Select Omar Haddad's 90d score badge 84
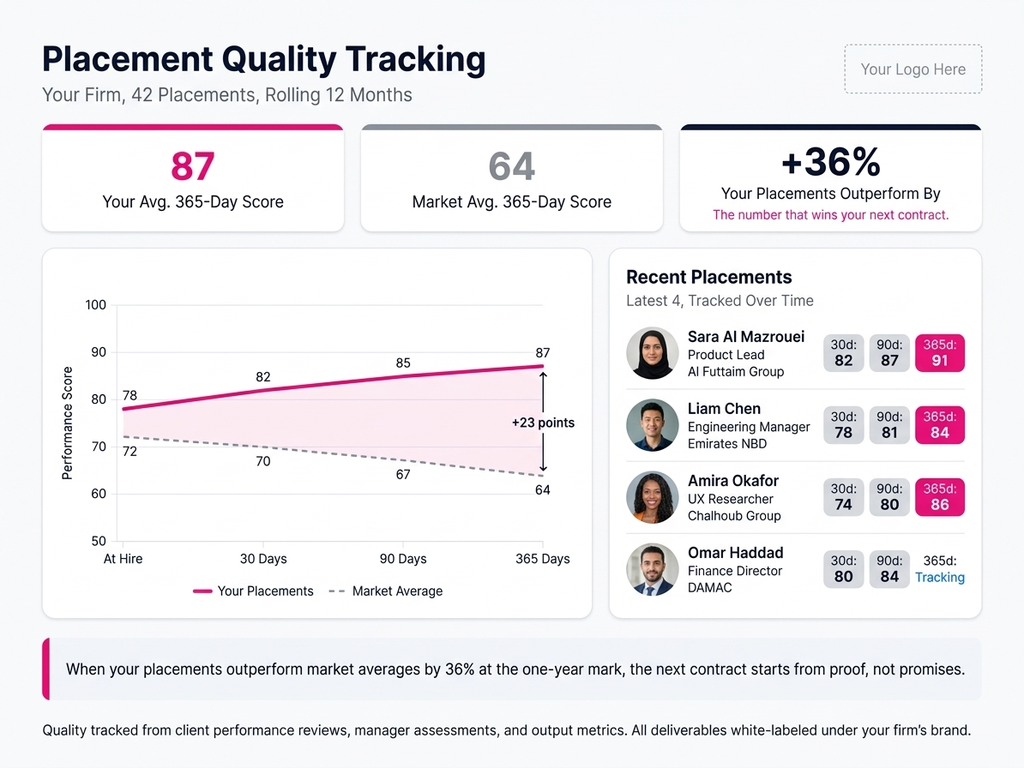The width and height of the screenshot is (1024, 768). pyautogui.click(x=889, y=569)
